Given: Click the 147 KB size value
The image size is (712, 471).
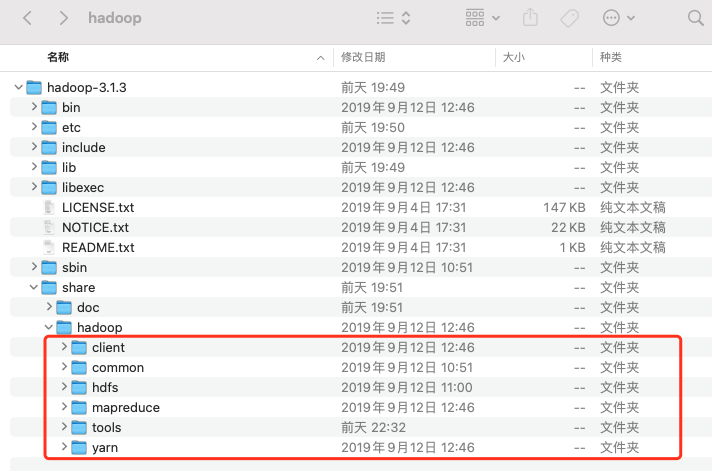Looking at the screenshot, I should tap(564, 208).
